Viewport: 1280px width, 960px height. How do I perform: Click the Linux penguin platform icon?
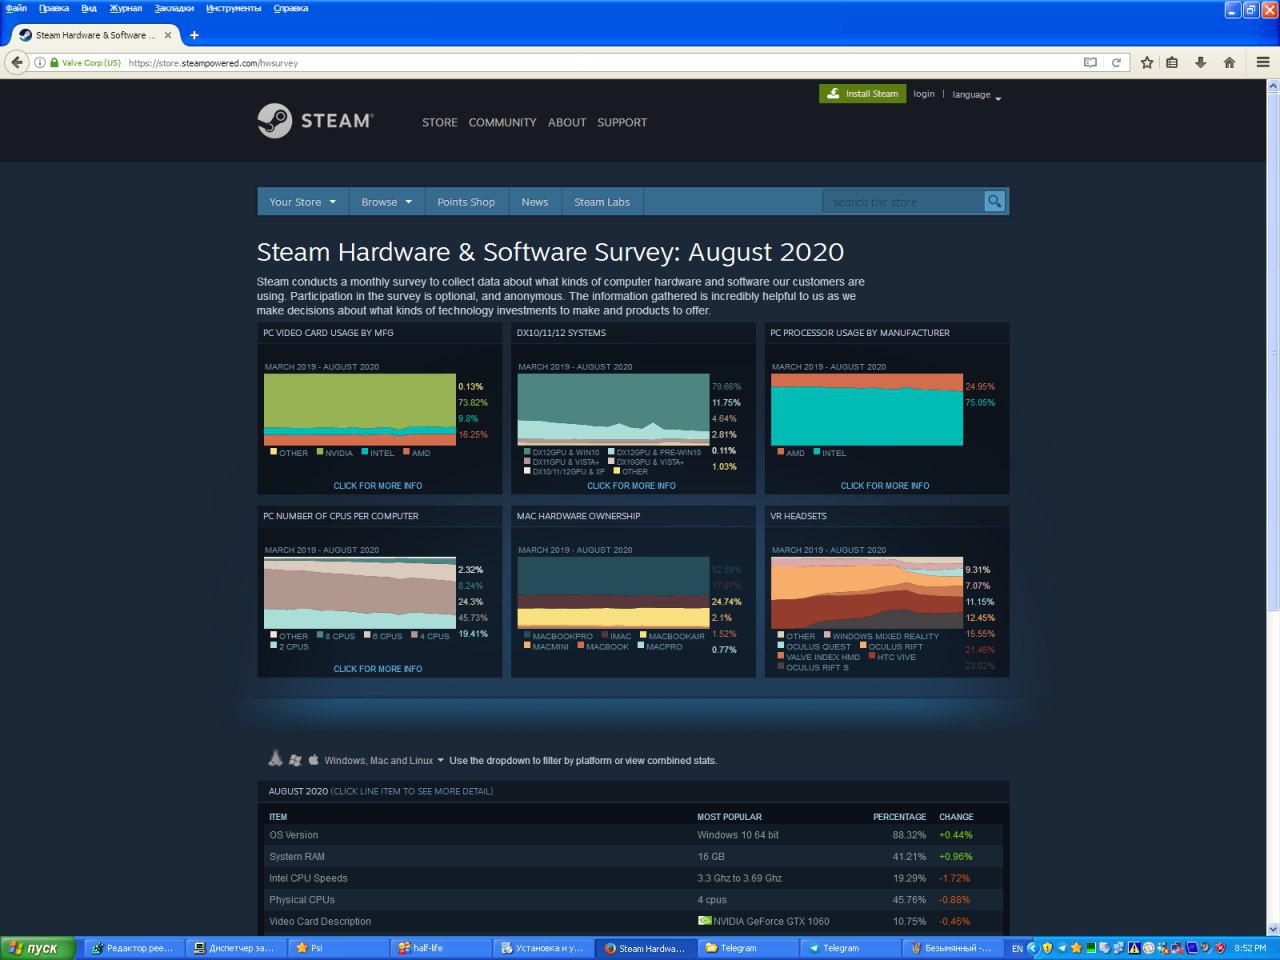(x=275, y=759)
